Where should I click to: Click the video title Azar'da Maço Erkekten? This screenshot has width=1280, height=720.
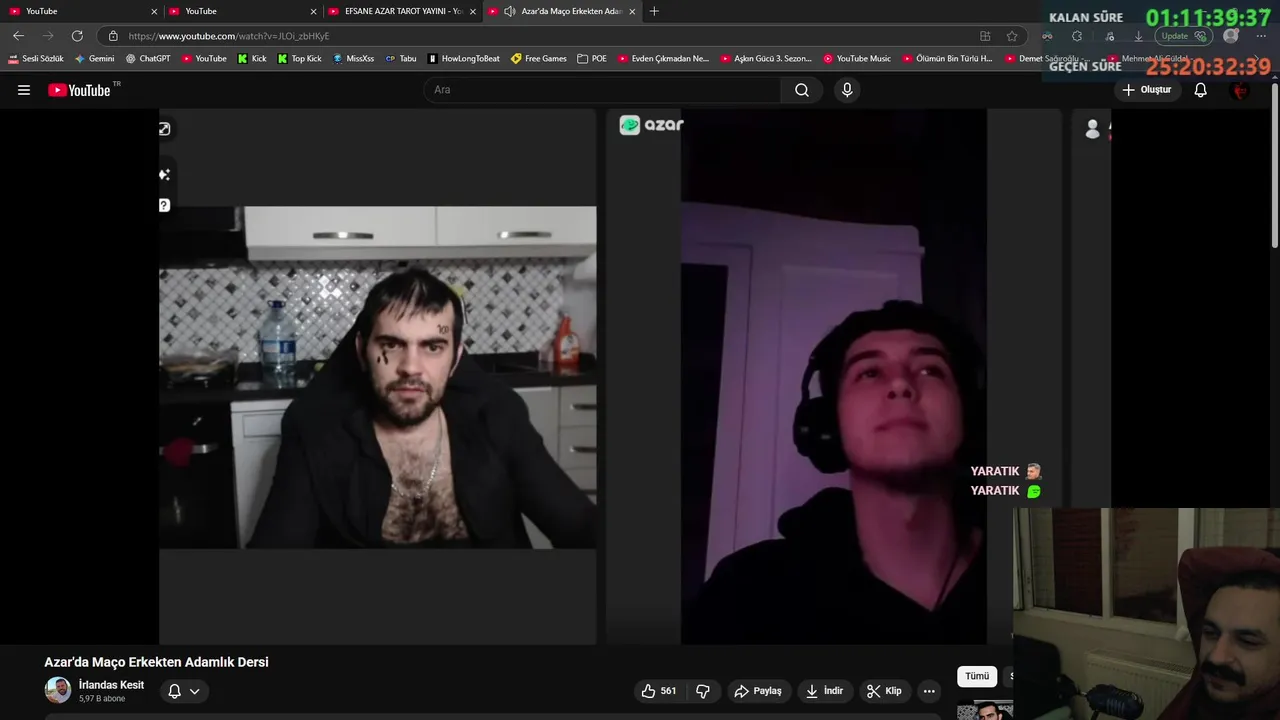[x=156, y=662]
